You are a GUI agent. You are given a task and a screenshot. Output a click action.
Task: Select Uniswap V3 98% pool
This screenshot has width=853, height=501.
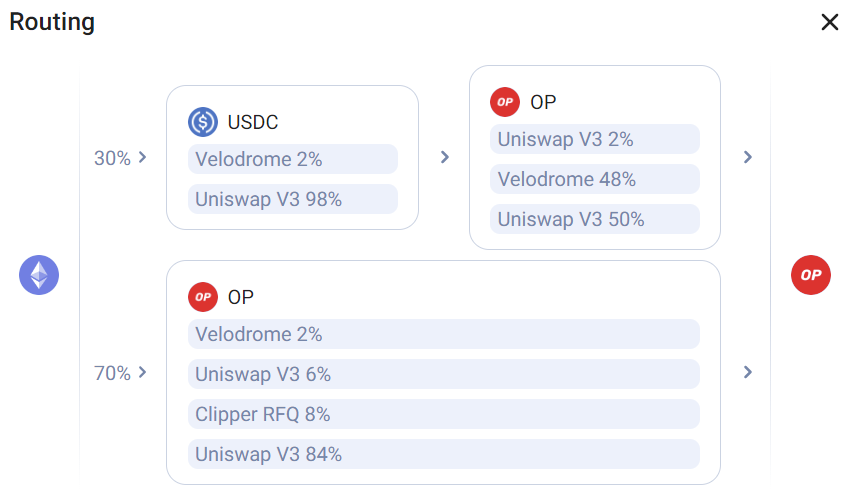click(292, 199)
